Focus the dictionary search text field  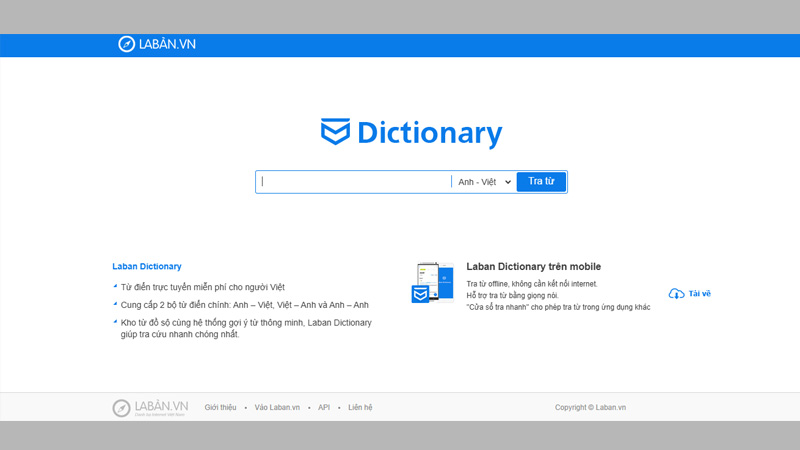[355, 182]
